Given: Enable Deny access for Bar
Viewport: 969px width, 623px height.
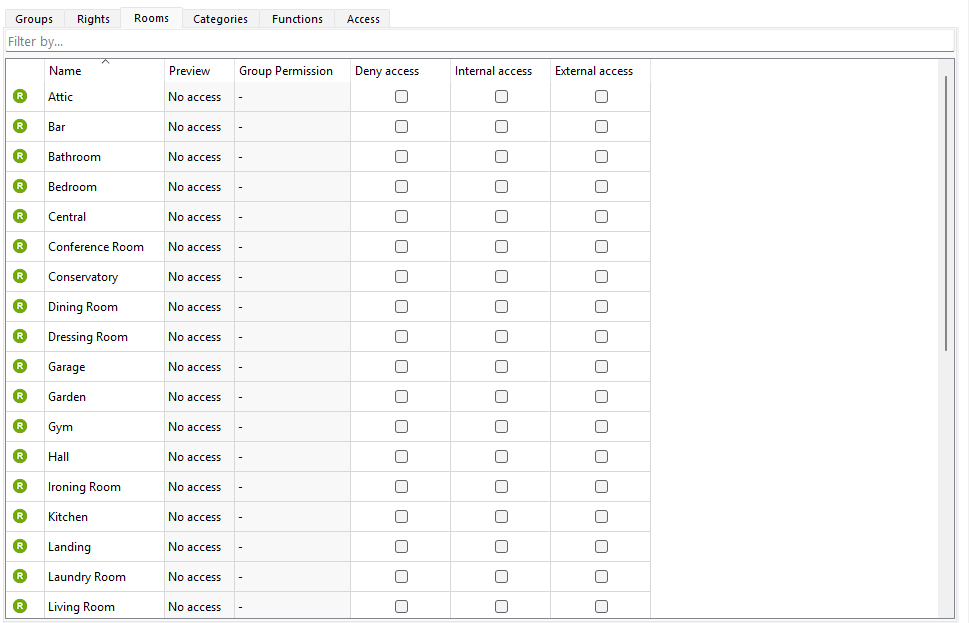Looking at the screenshot, I should click(401, 127).
